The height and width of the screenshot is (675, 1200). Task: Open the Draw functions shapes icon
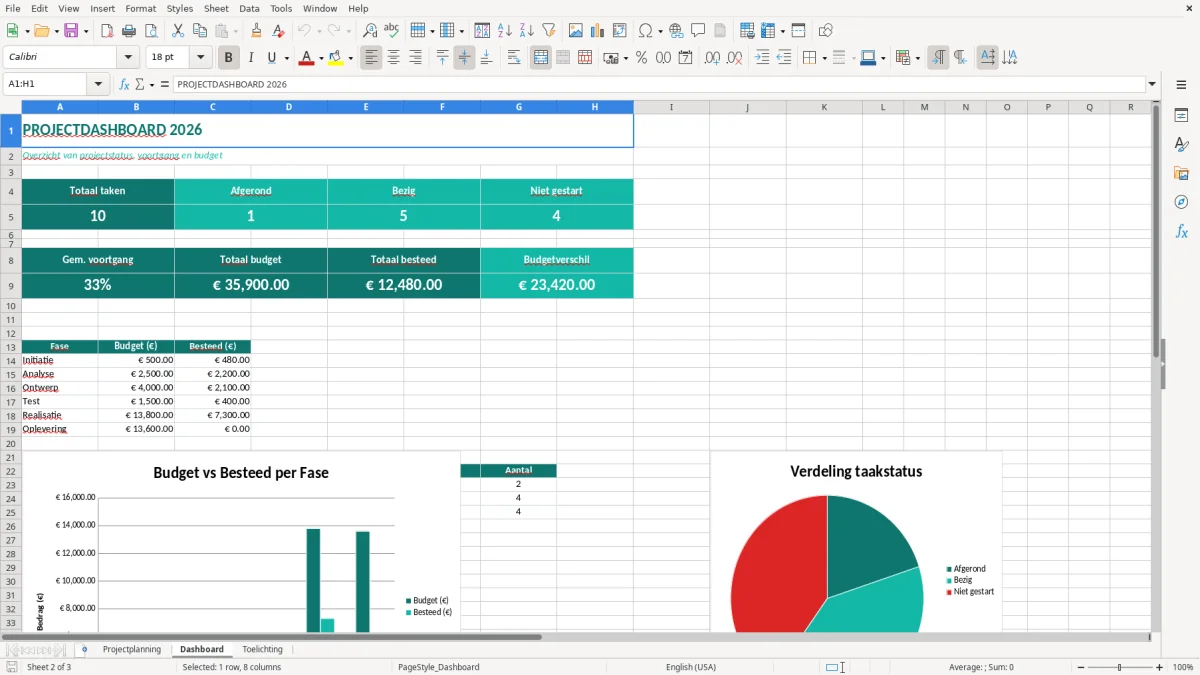[x=826, y=31]
